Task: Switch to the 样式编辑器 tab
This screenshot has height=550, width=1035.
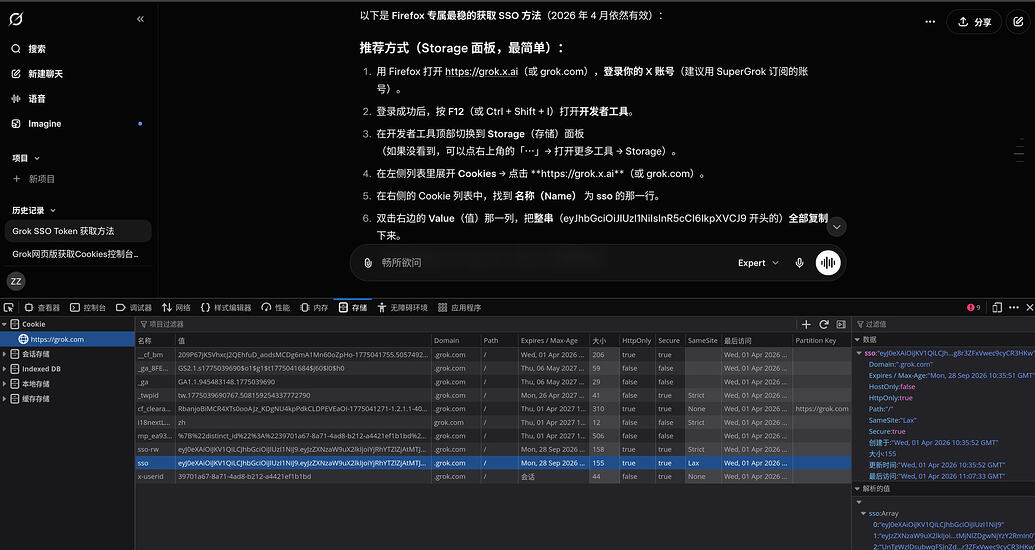Action: point(226,308)
